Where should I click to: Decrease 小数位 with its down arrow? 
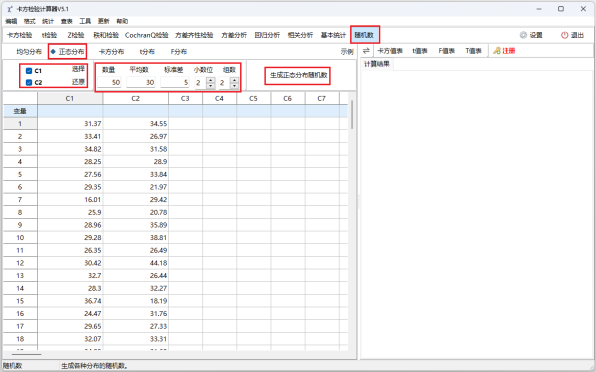click(211, 85)
